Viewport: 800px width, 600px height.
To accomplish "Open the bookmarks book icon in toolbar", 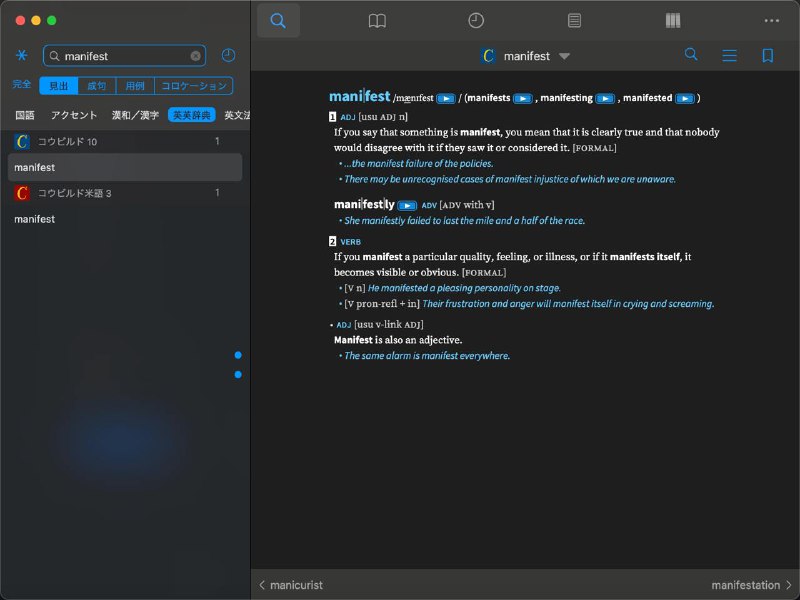I will point(377,20).
